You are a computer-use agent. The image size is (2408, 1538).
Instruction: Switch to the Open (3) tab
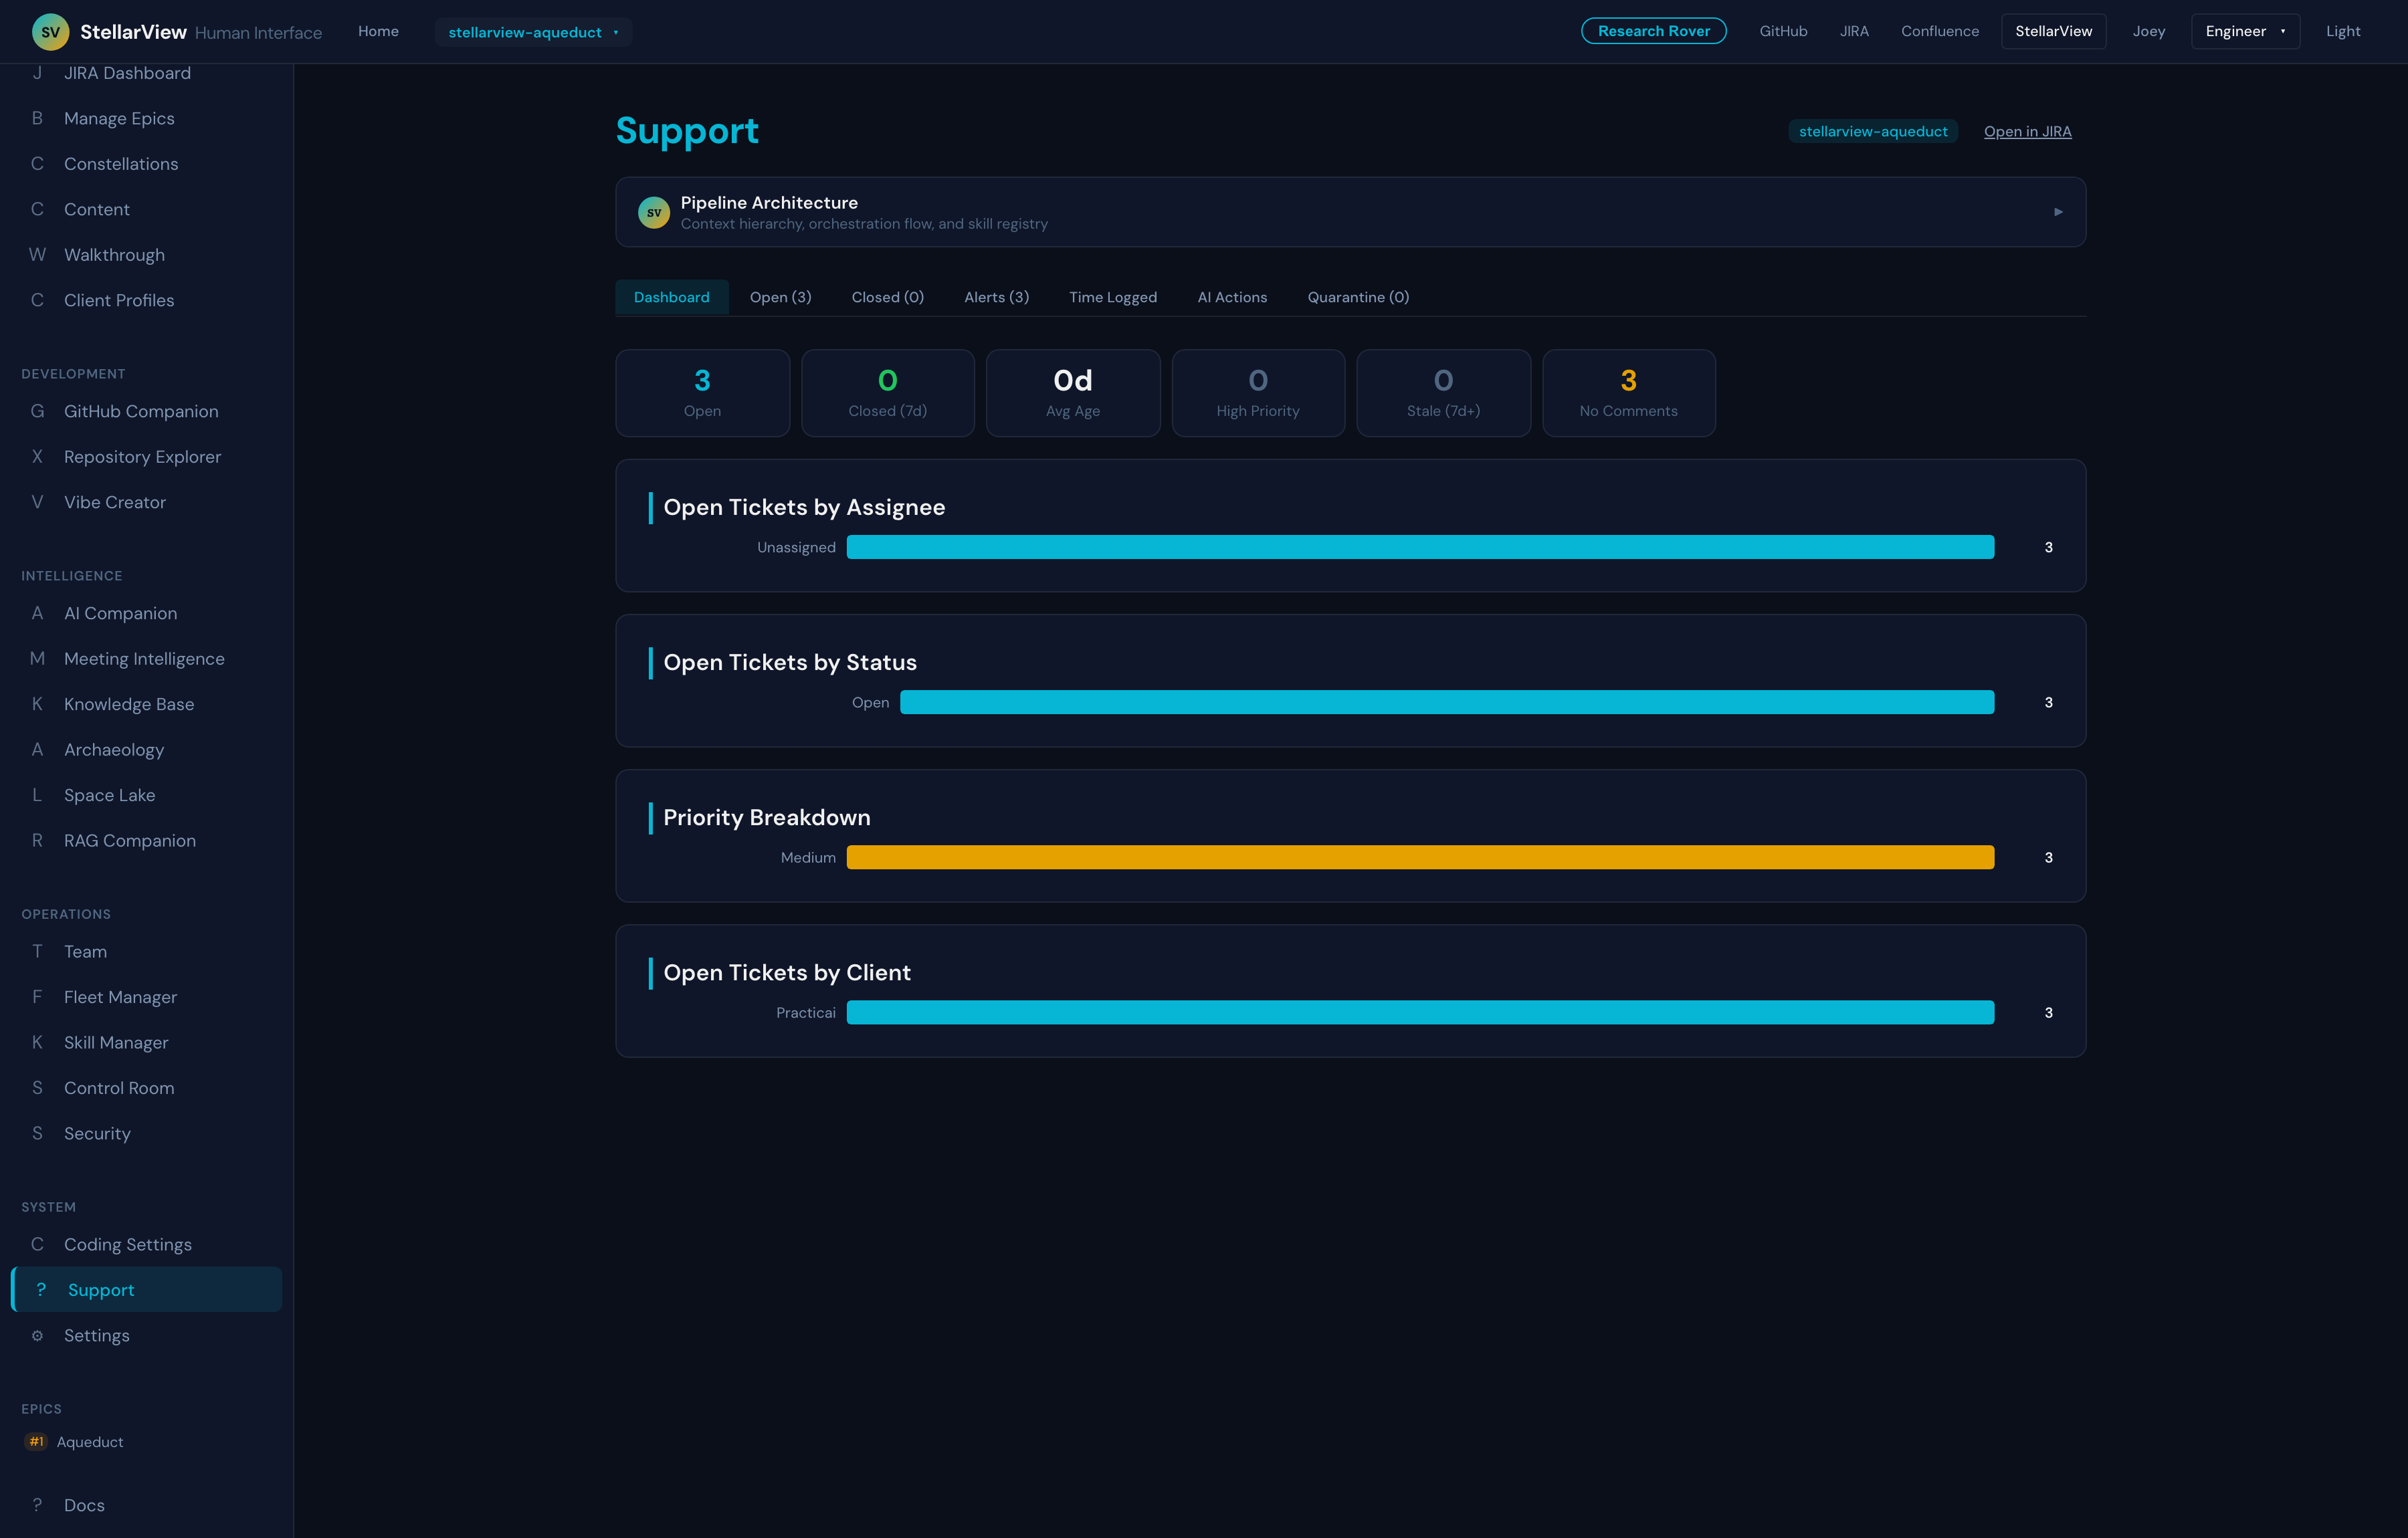(x=780, y=297)
